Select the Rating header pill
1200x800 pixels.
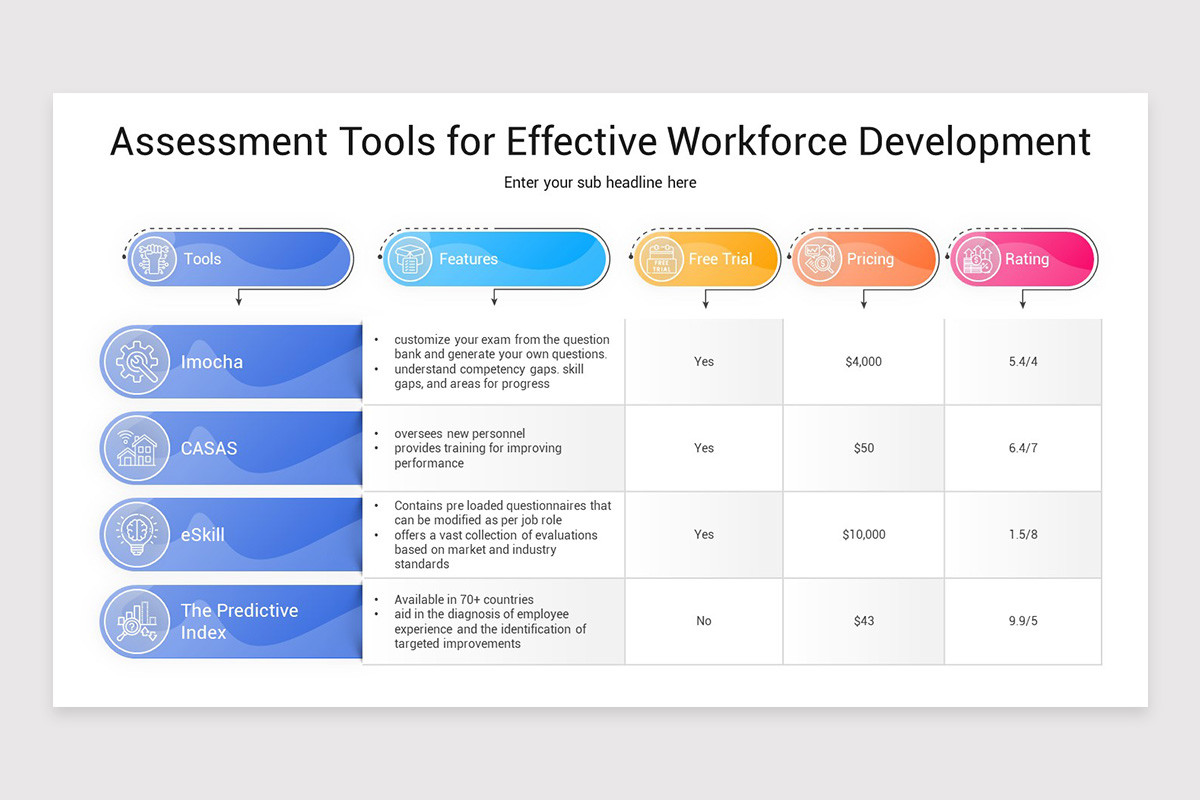1022,258
